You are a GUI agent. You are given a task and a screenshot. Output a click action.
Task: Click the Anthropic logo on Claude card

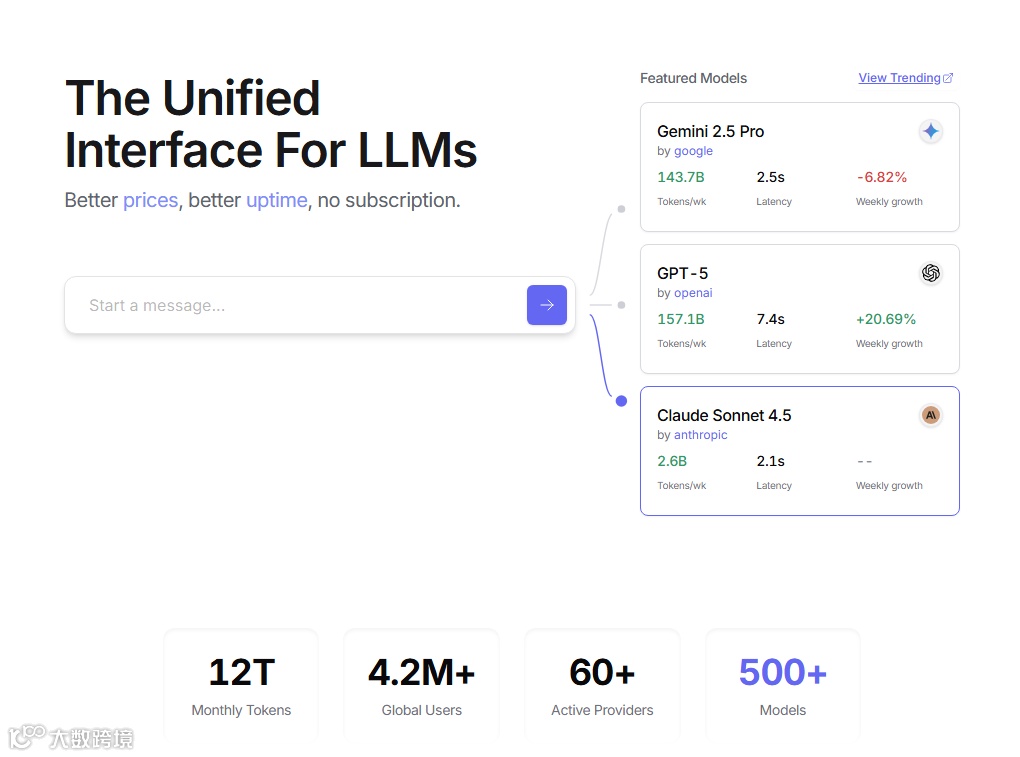[931, 415]
